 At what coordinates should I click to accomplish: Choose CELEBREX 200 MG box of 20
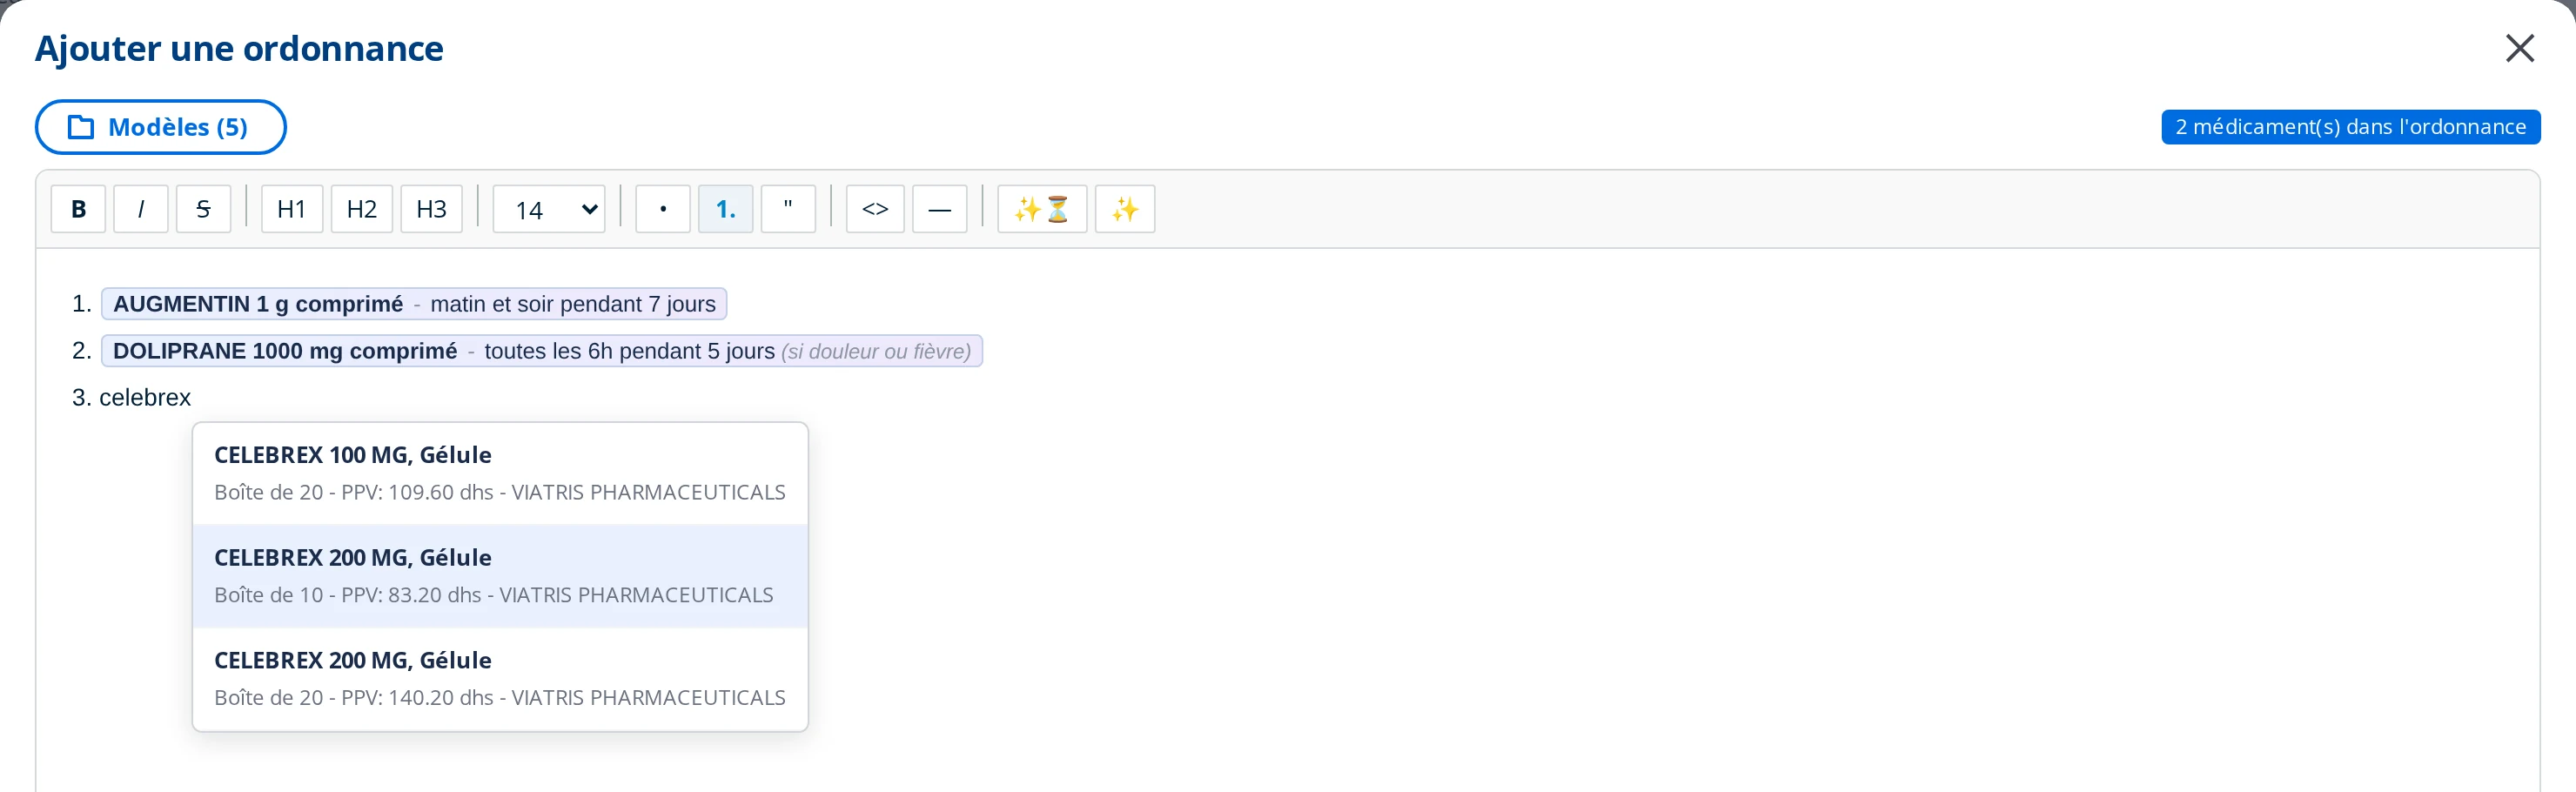[500, 679]
